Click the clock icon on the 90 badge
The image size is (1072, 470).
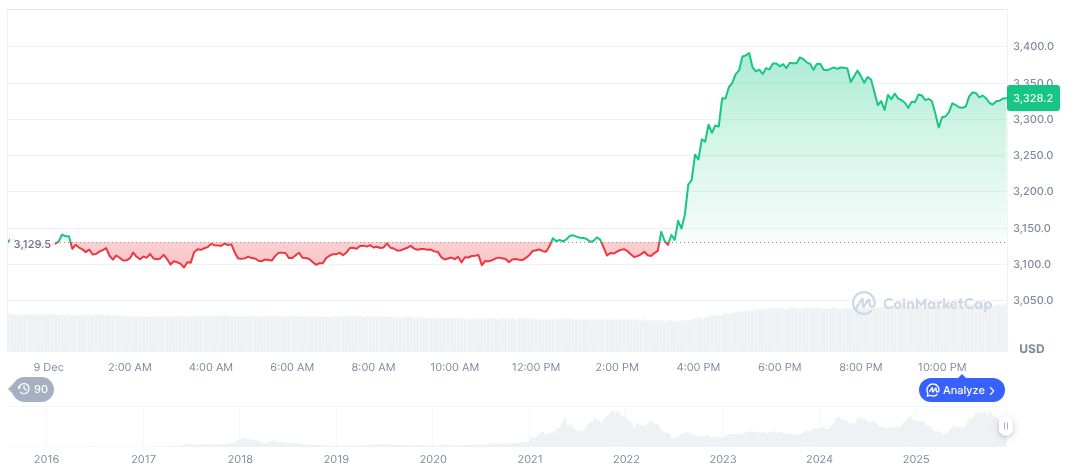(x=23, y=389)
